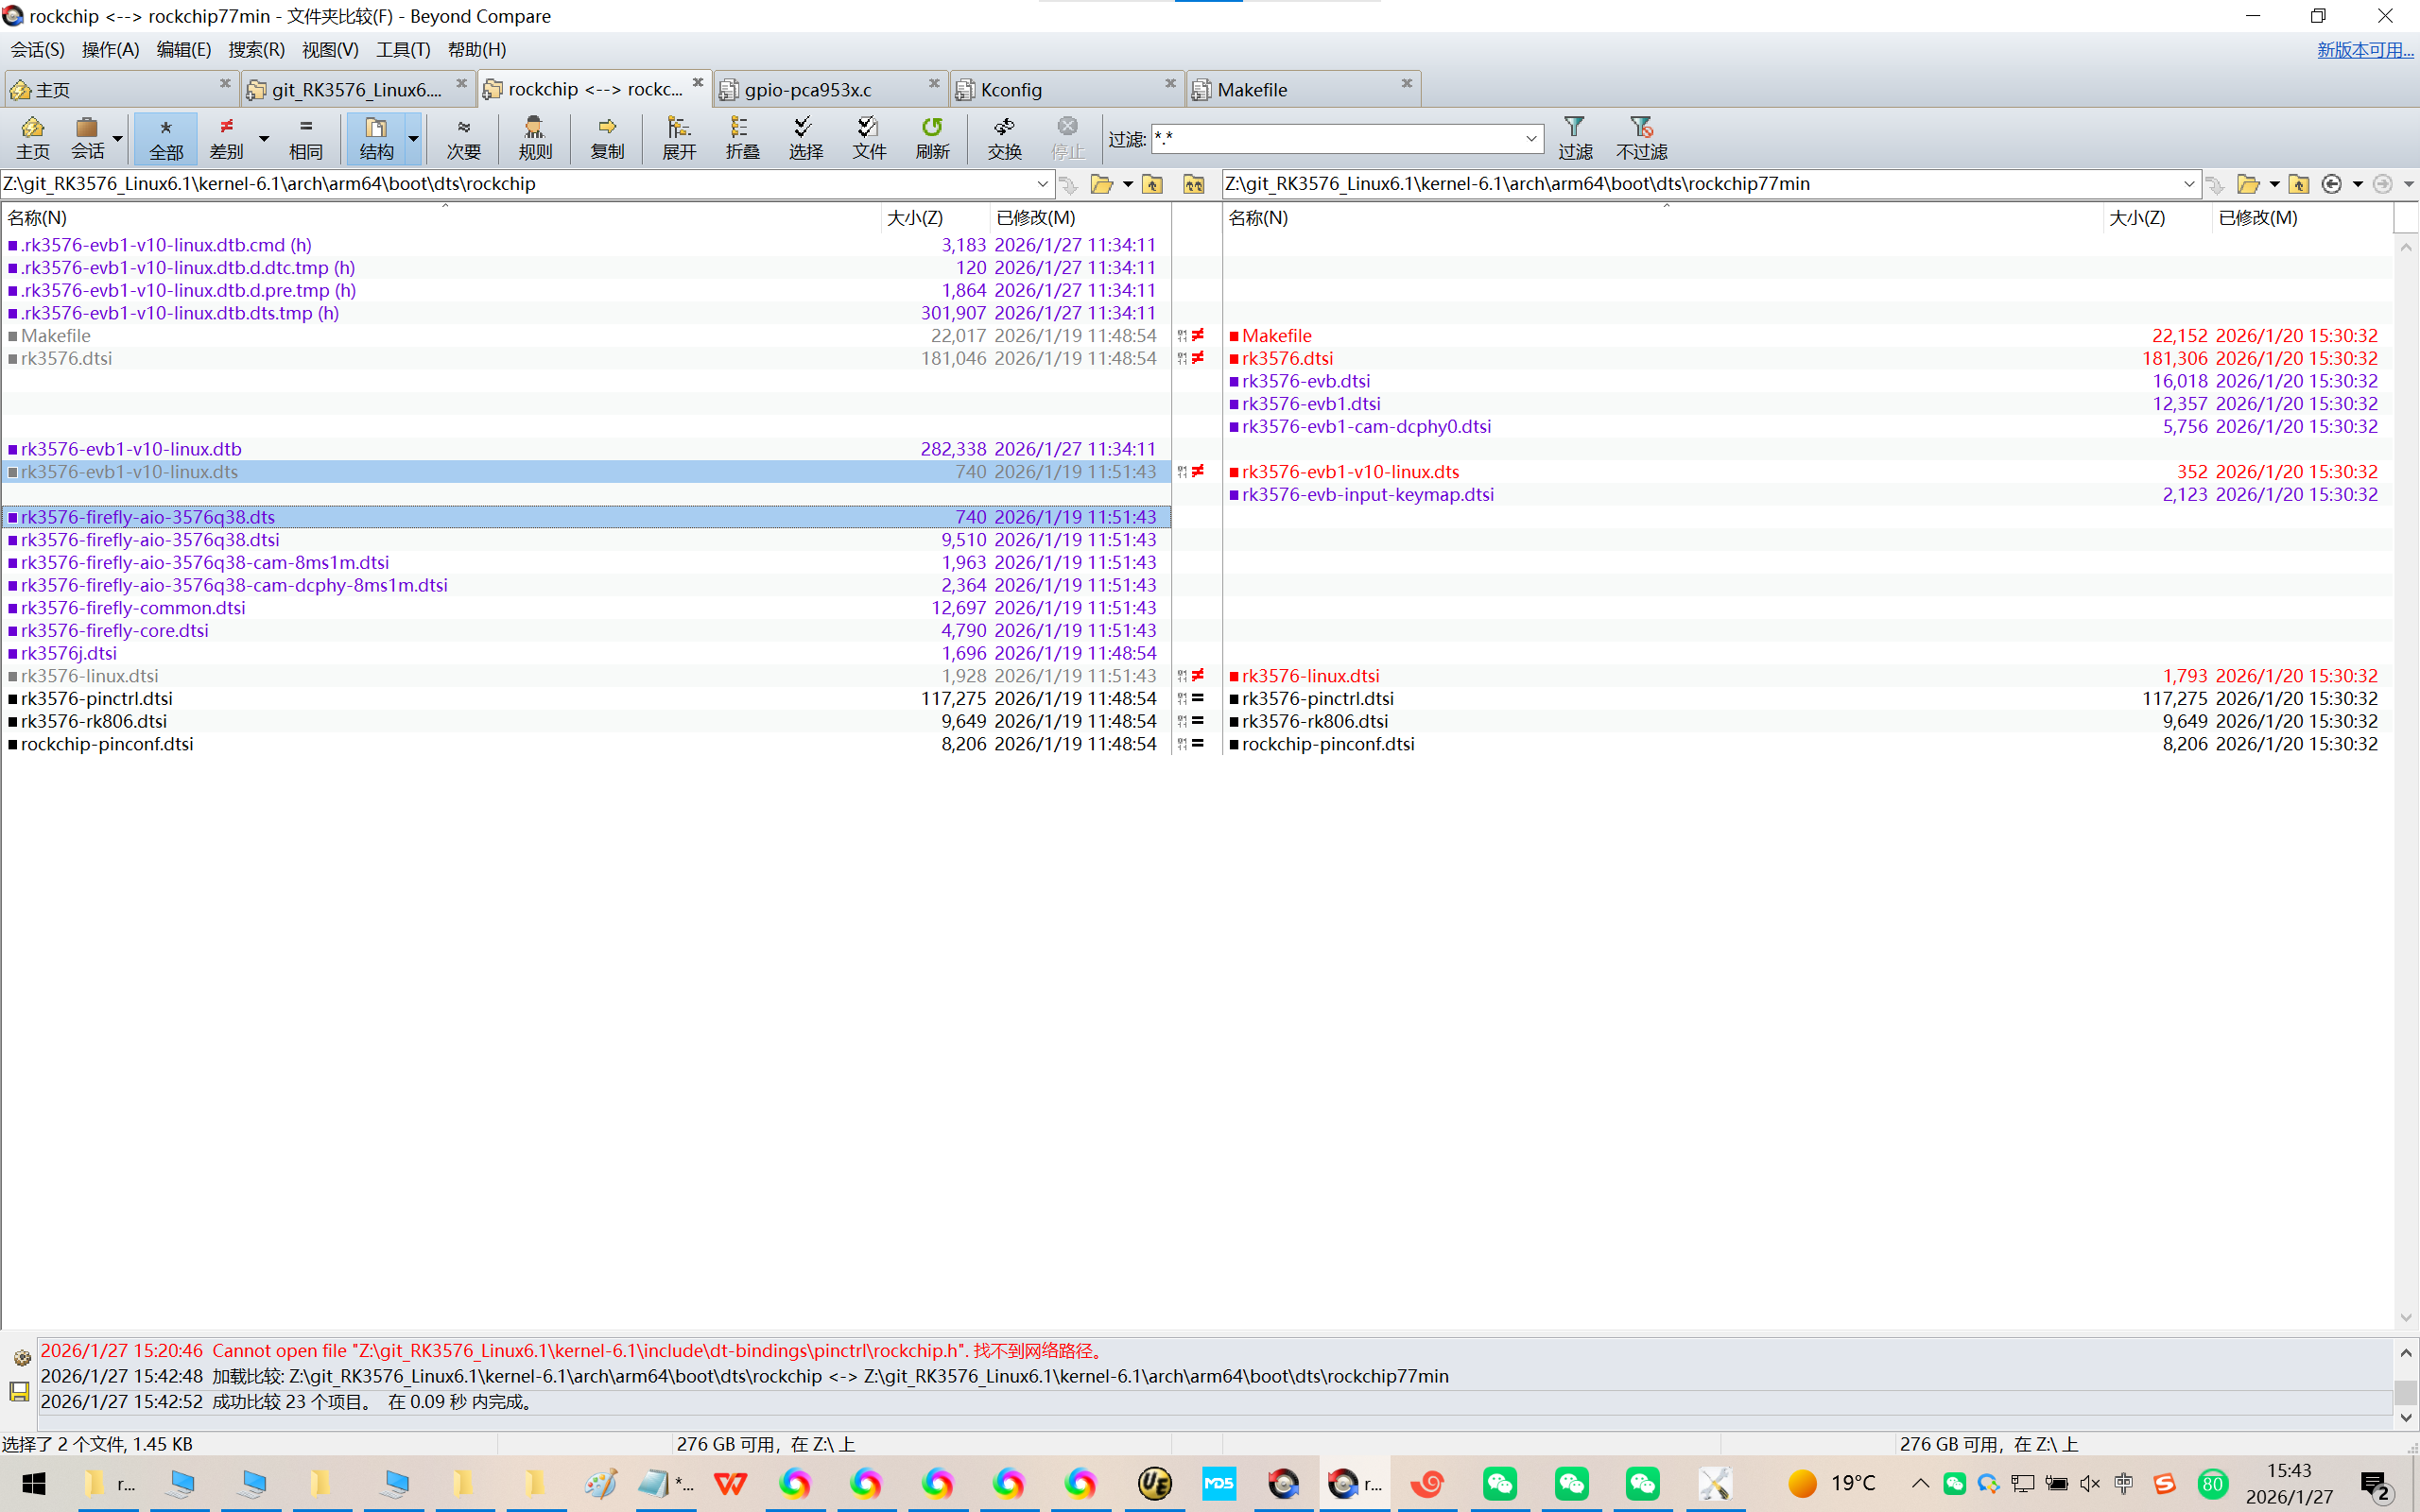The image size is (2420, 1512).
Task: Click the Swap sides (交换) icon
Action: [1004, 137]
